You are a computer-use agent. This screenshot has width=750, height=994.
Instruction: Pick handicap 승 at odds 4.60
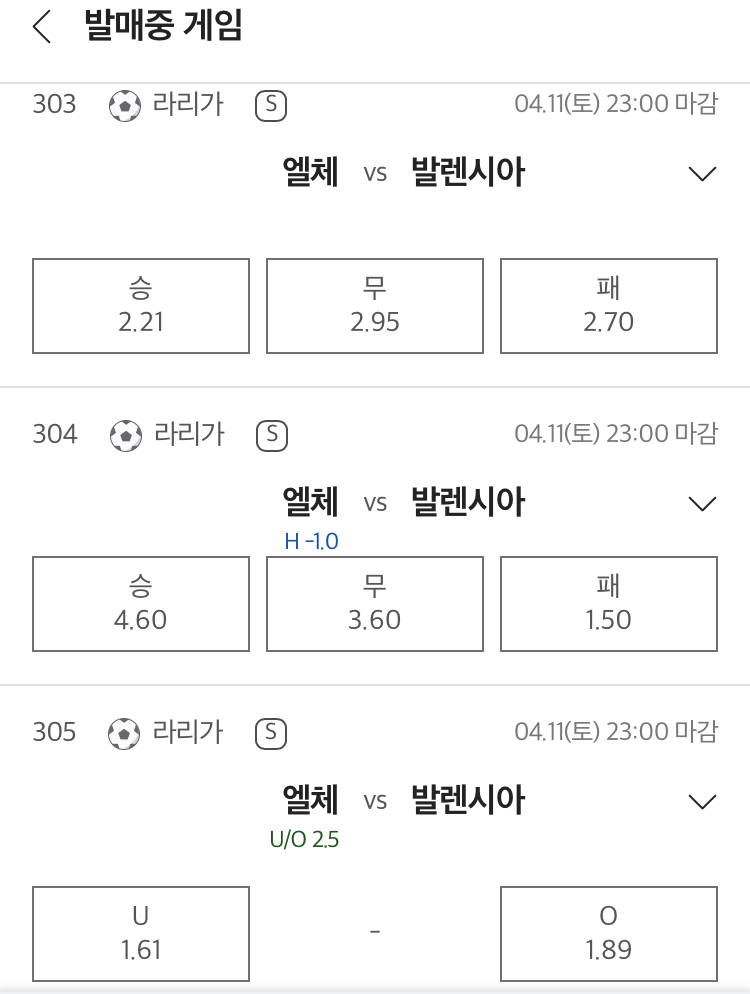point(141,604)
